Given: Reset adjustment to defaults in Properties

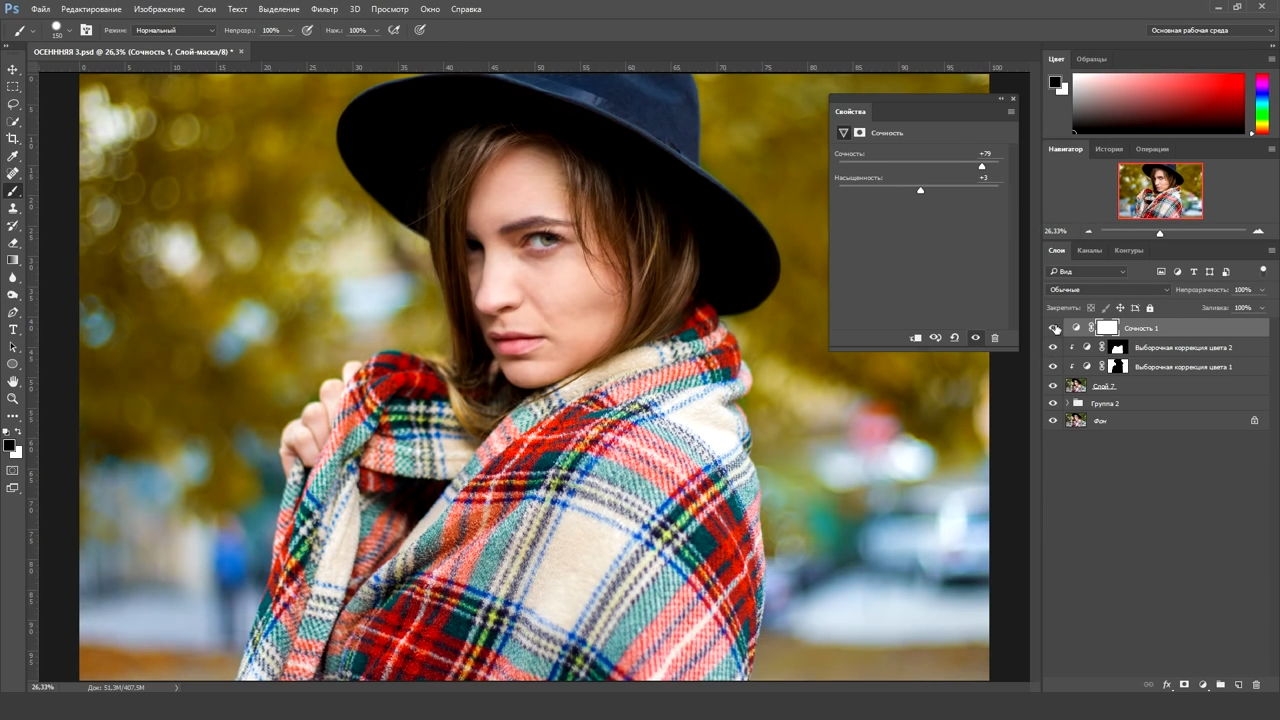Looking at the screenshot, I should tap(954, 338).
